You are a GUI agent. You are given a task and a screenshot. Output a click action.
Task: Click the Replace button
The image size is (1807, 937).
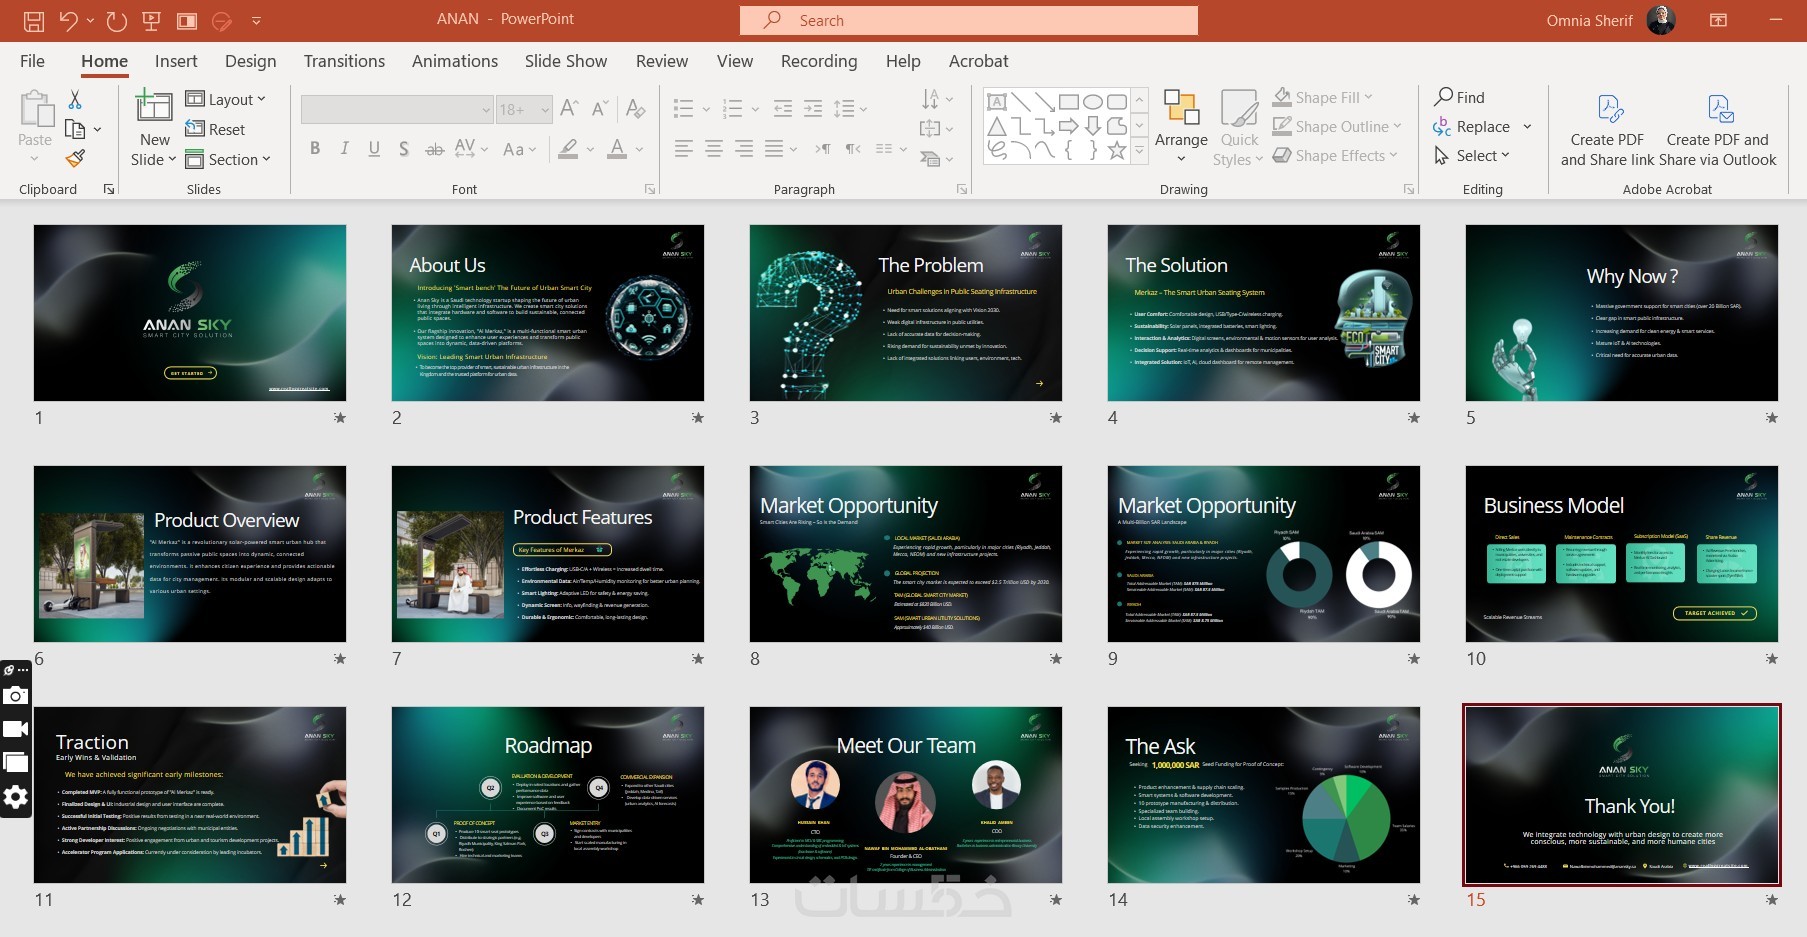[x=1472, y=126]
